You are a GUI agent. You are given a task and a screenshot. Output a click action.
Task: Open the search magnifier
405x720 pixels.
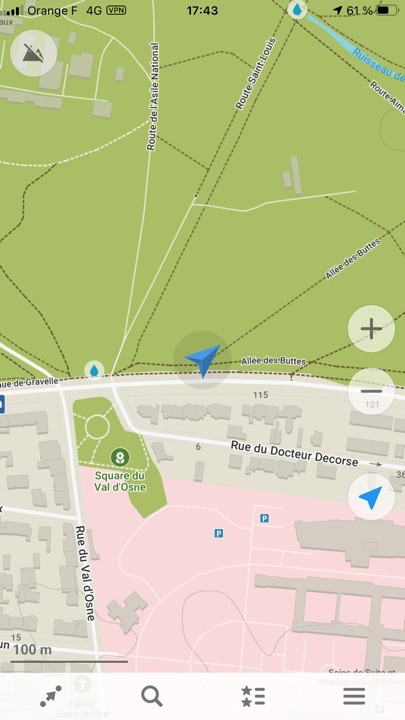click(x=152, y=696)
